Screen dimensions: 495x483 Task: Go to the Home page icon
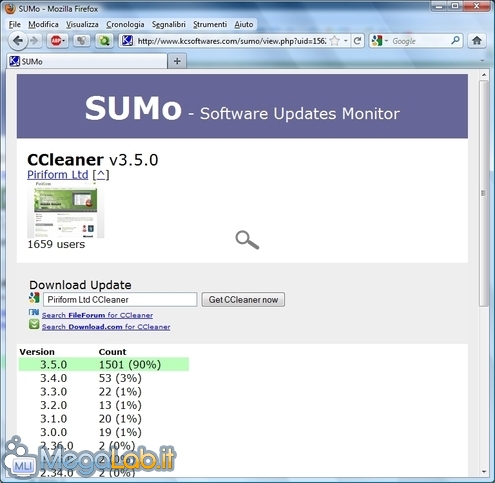coord(477,41)
